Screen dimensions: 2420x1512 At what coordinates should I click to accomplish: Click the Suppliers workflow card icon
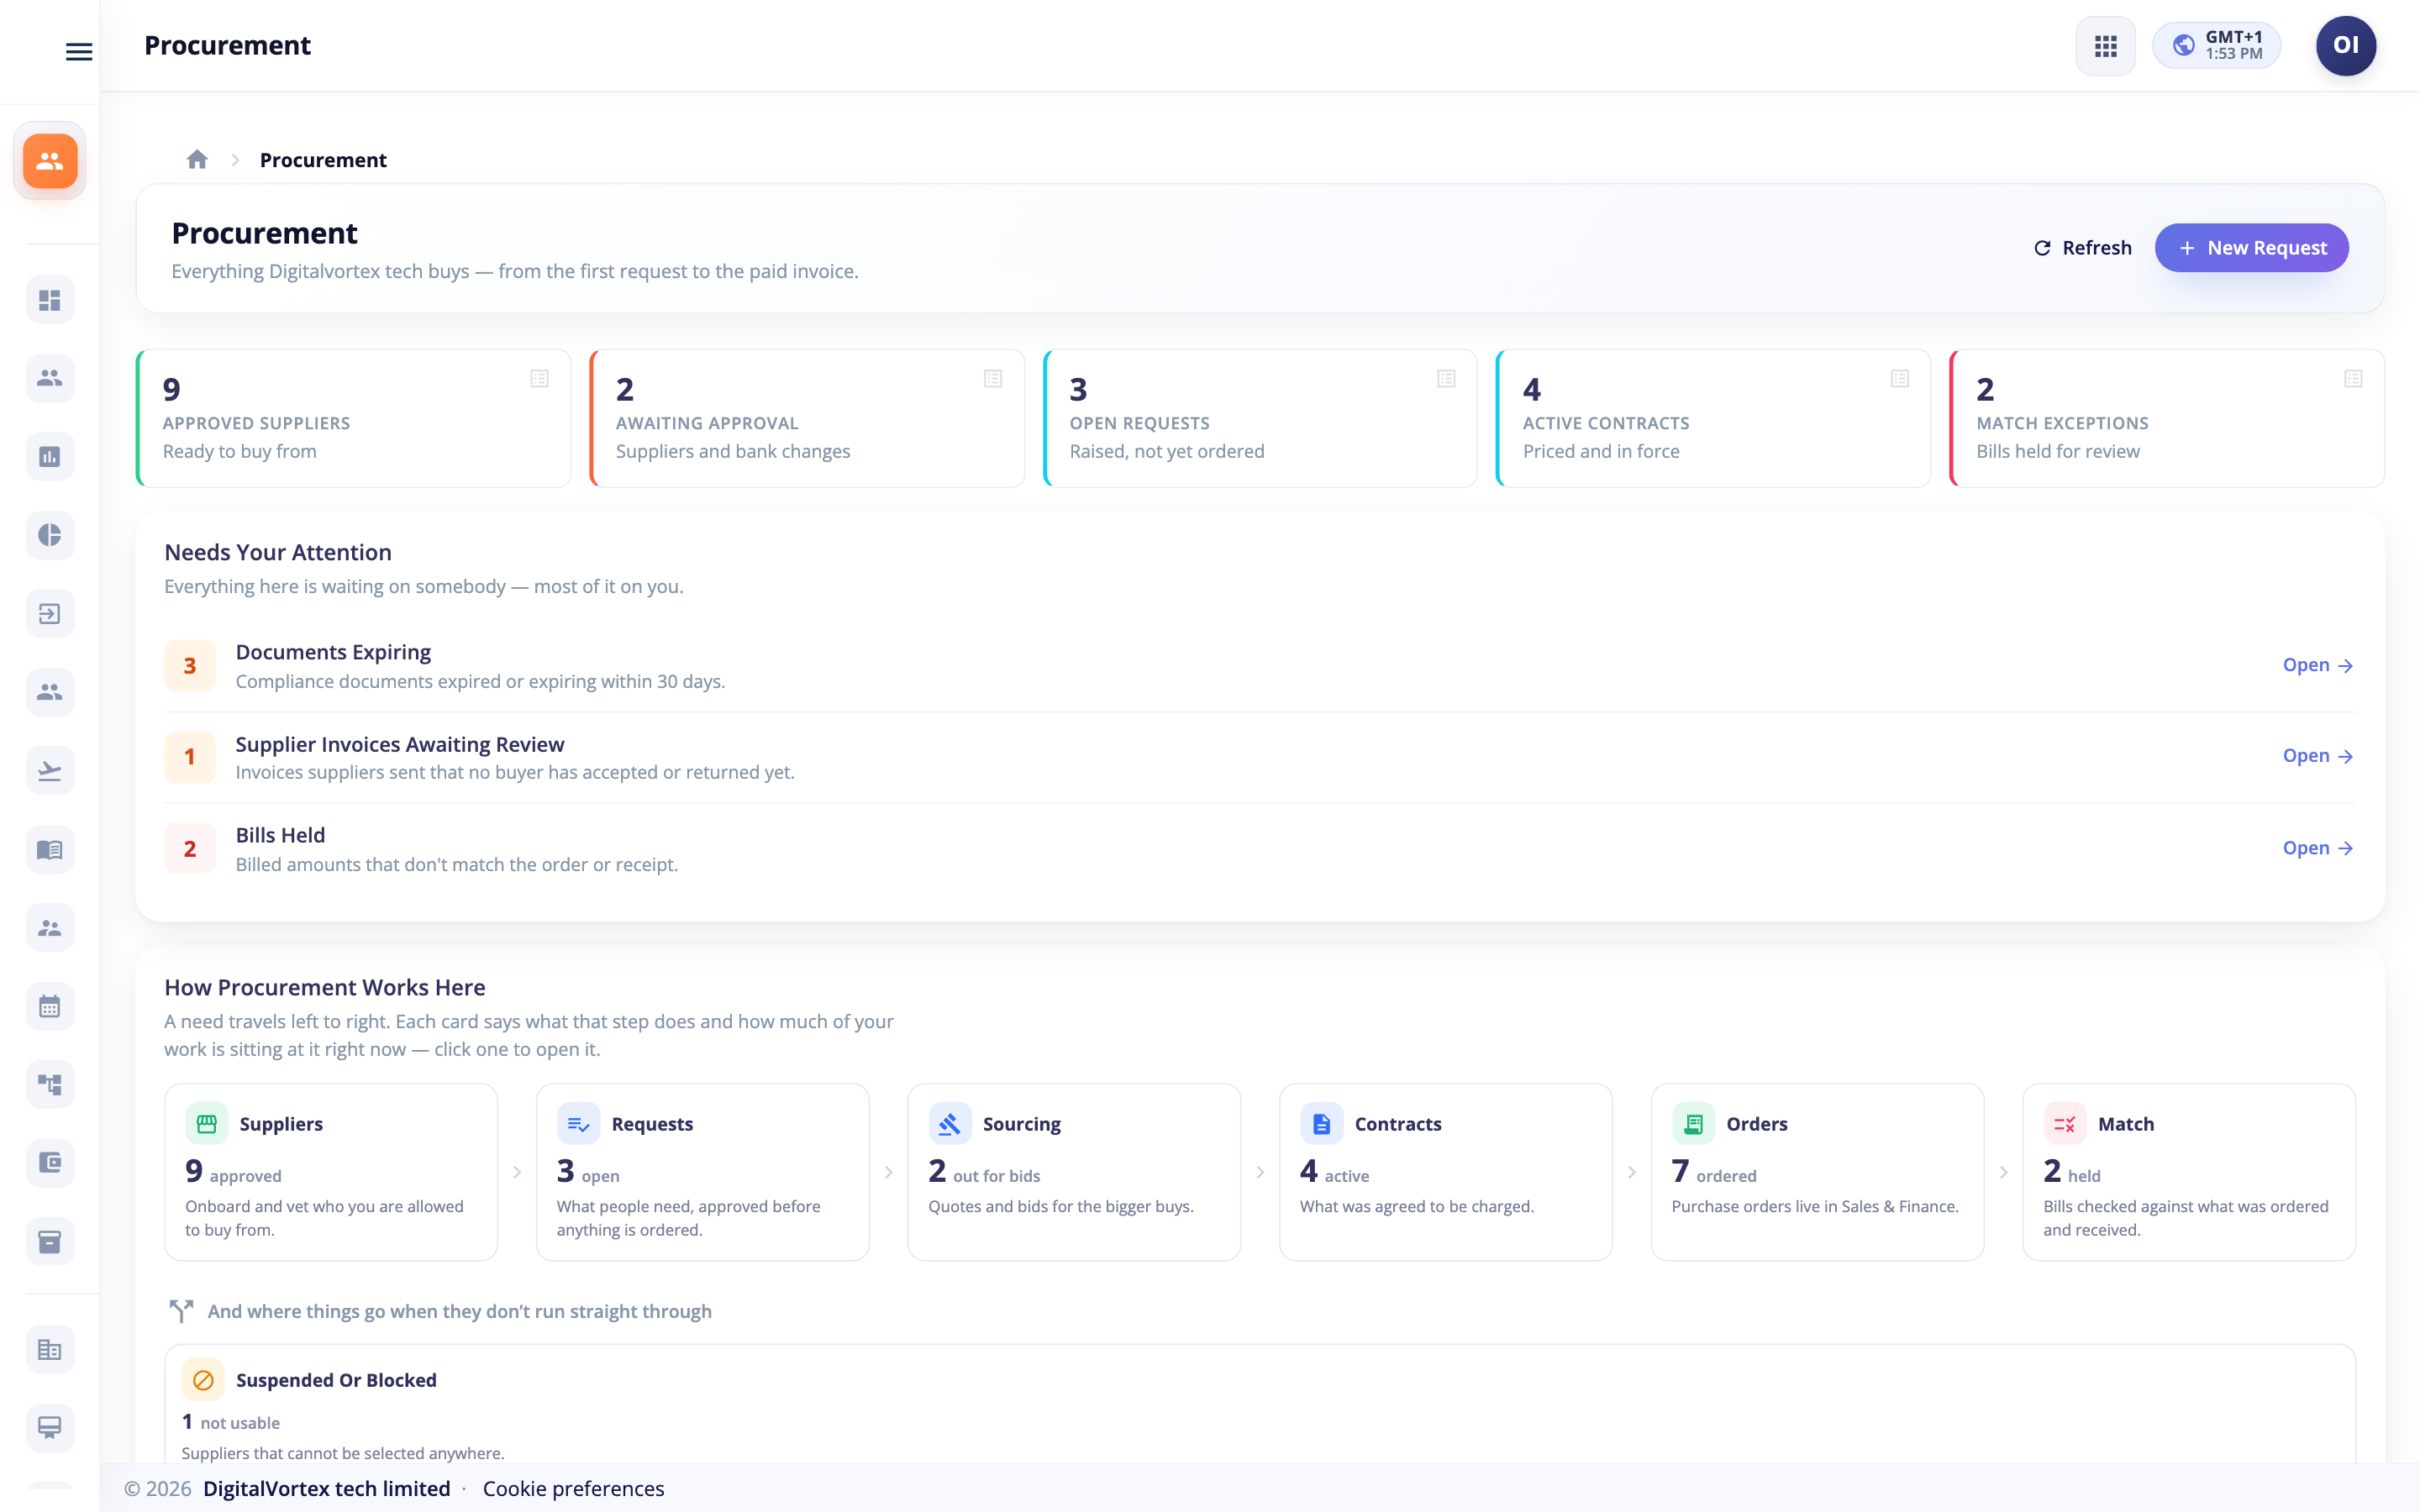click(207, 1124)
